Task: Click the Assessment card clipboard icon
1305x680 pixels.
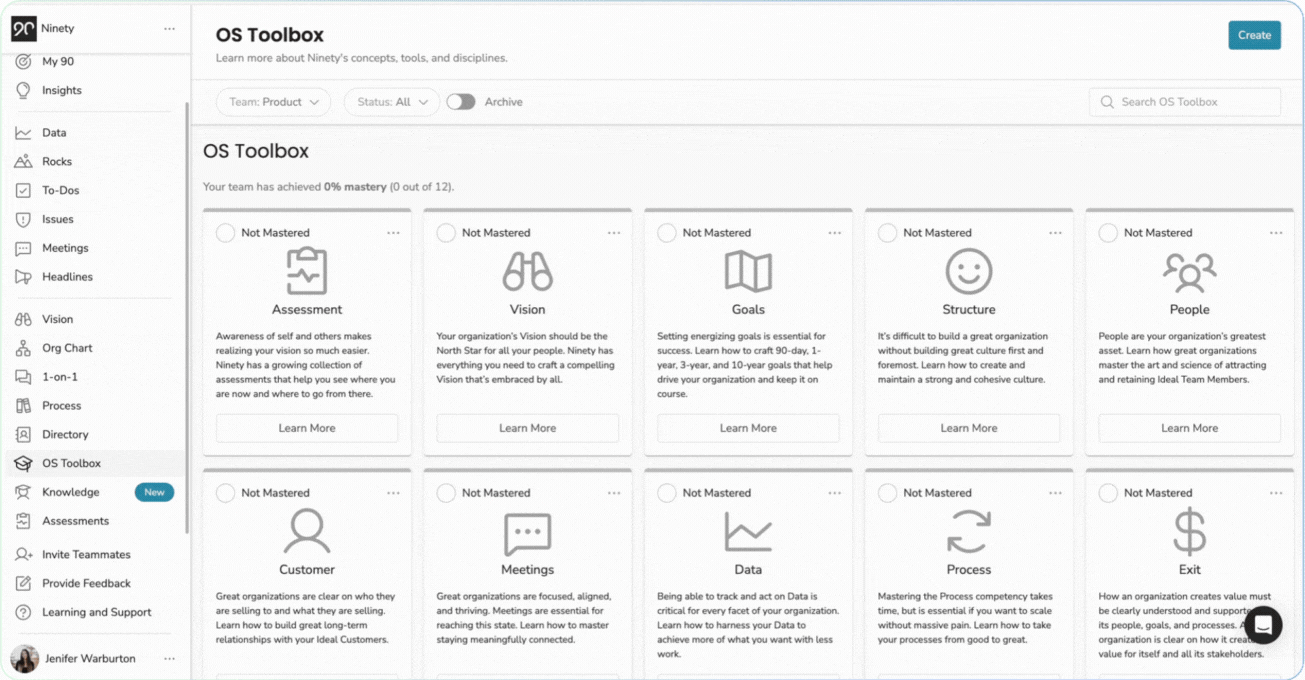Action: (307, 271)
